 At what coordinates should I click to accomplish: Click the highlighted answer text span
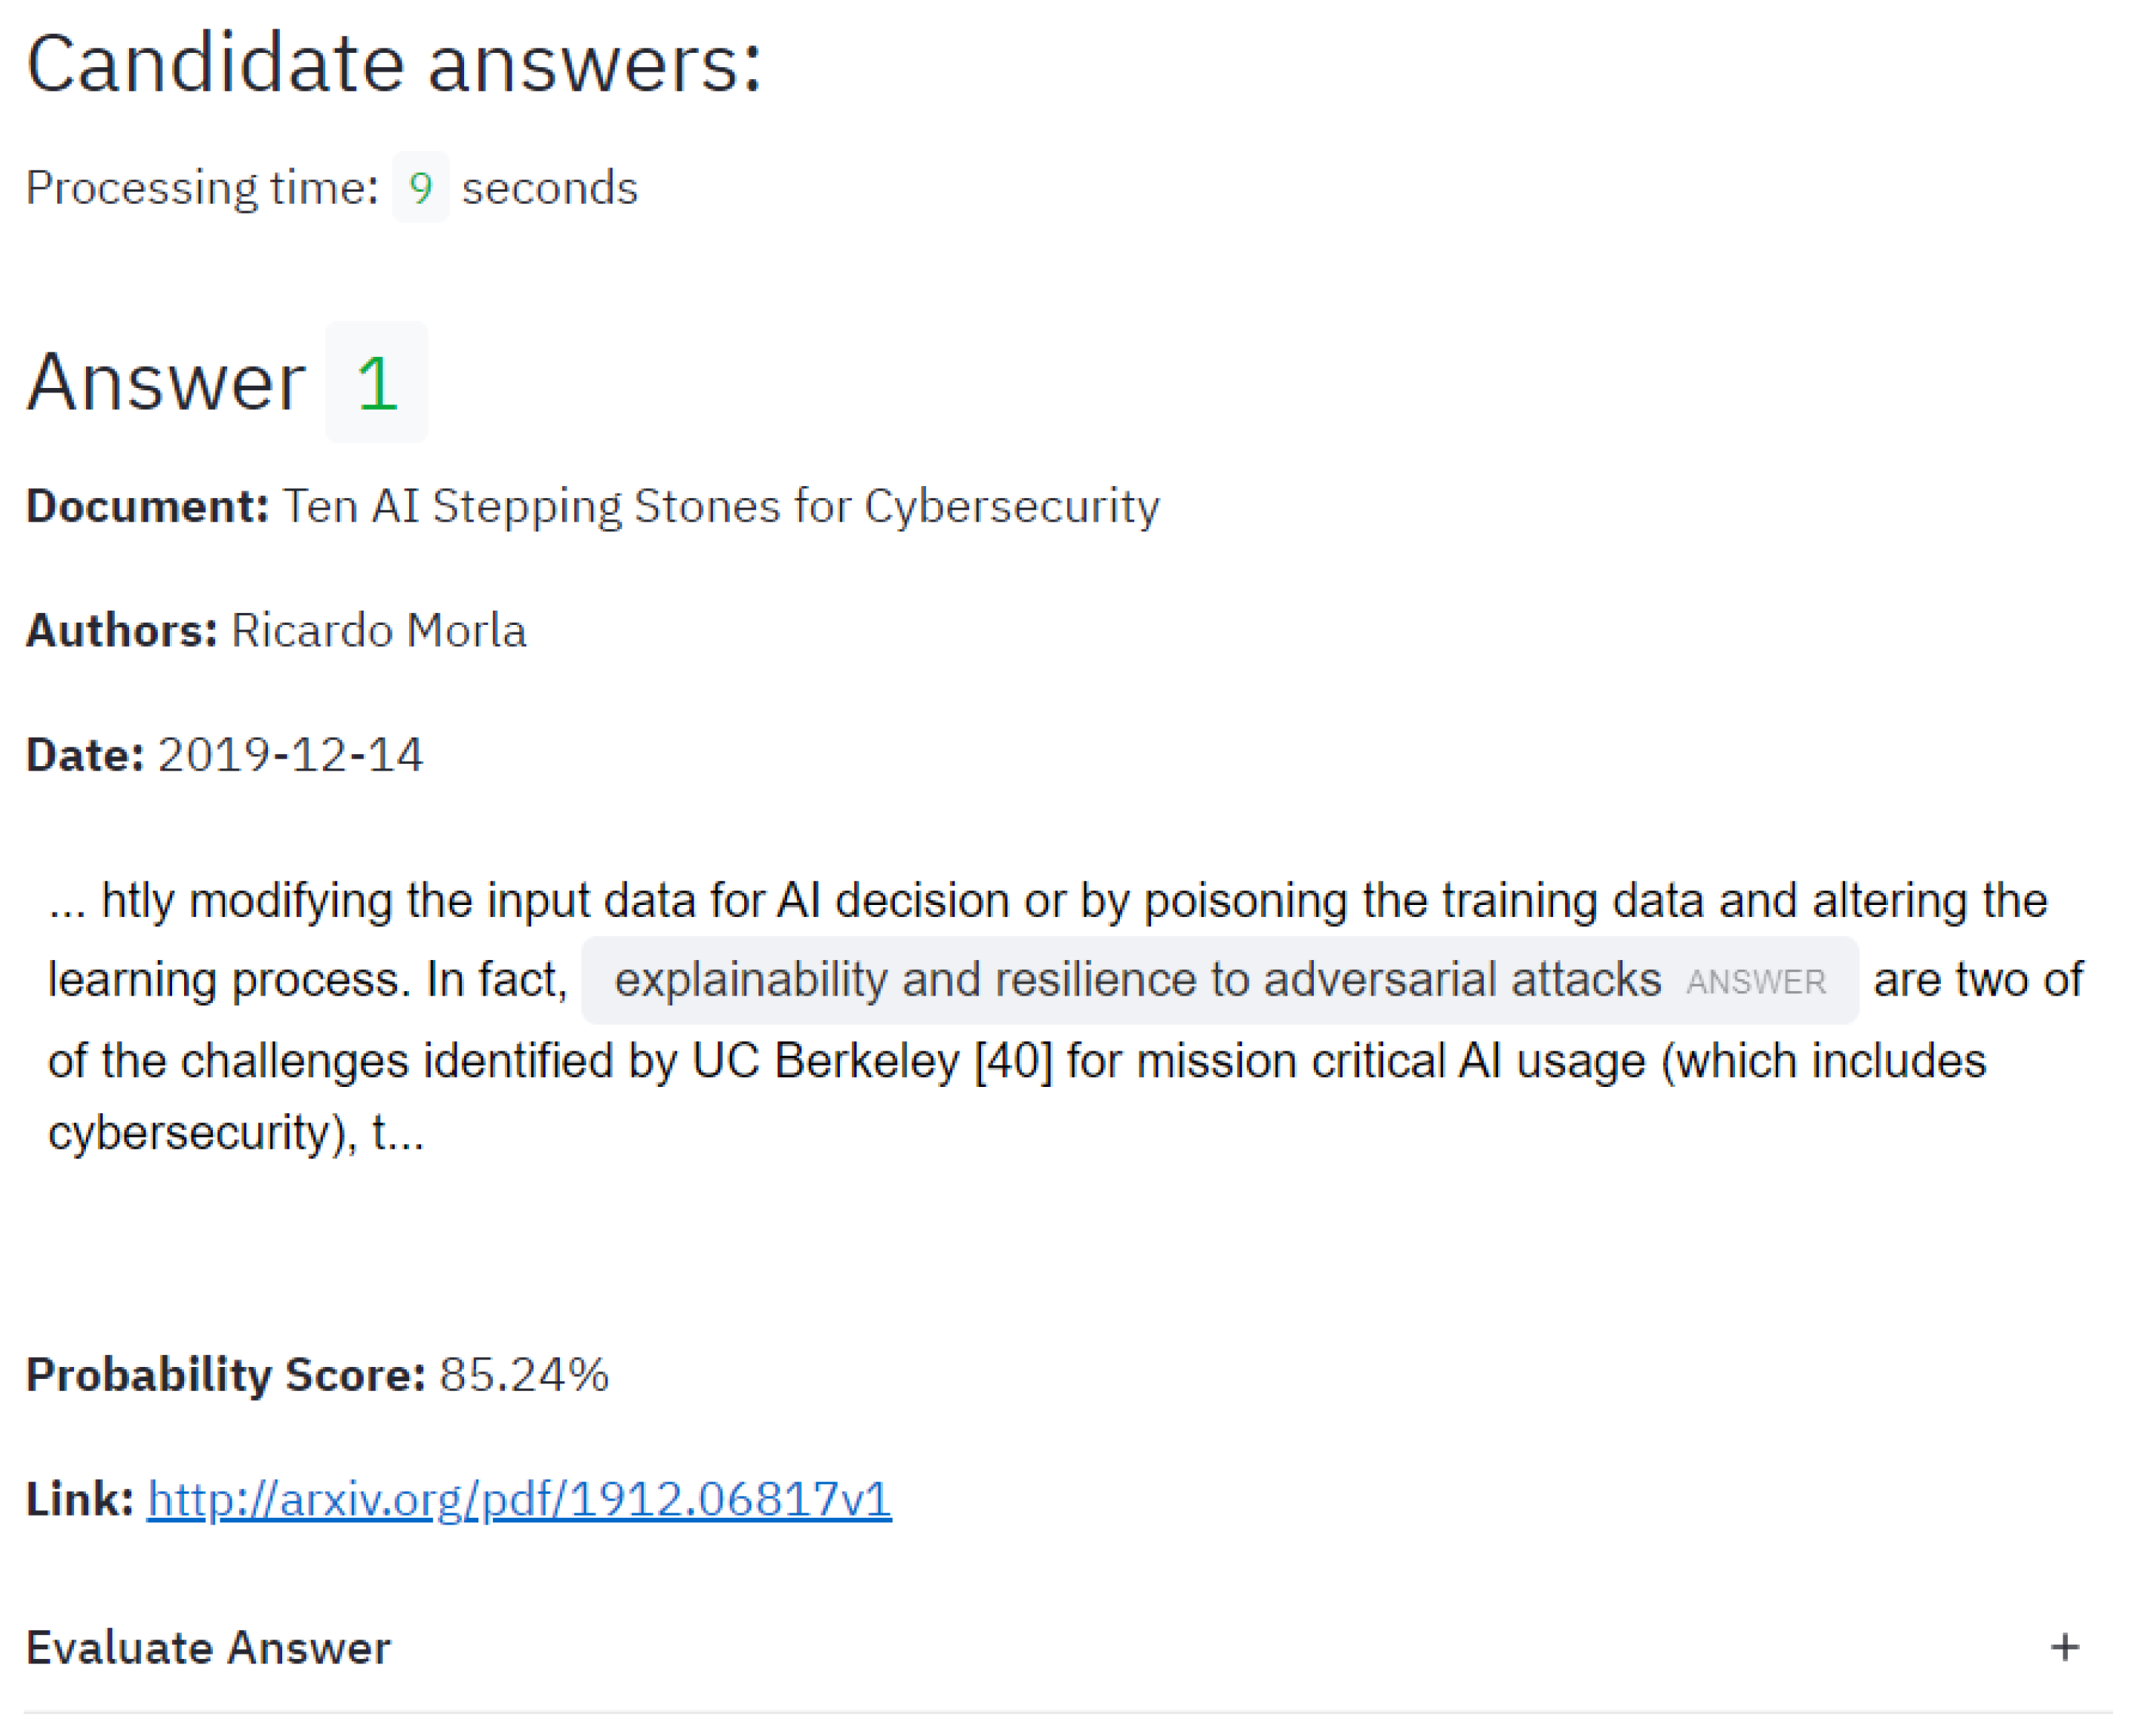pos(1136,980)
